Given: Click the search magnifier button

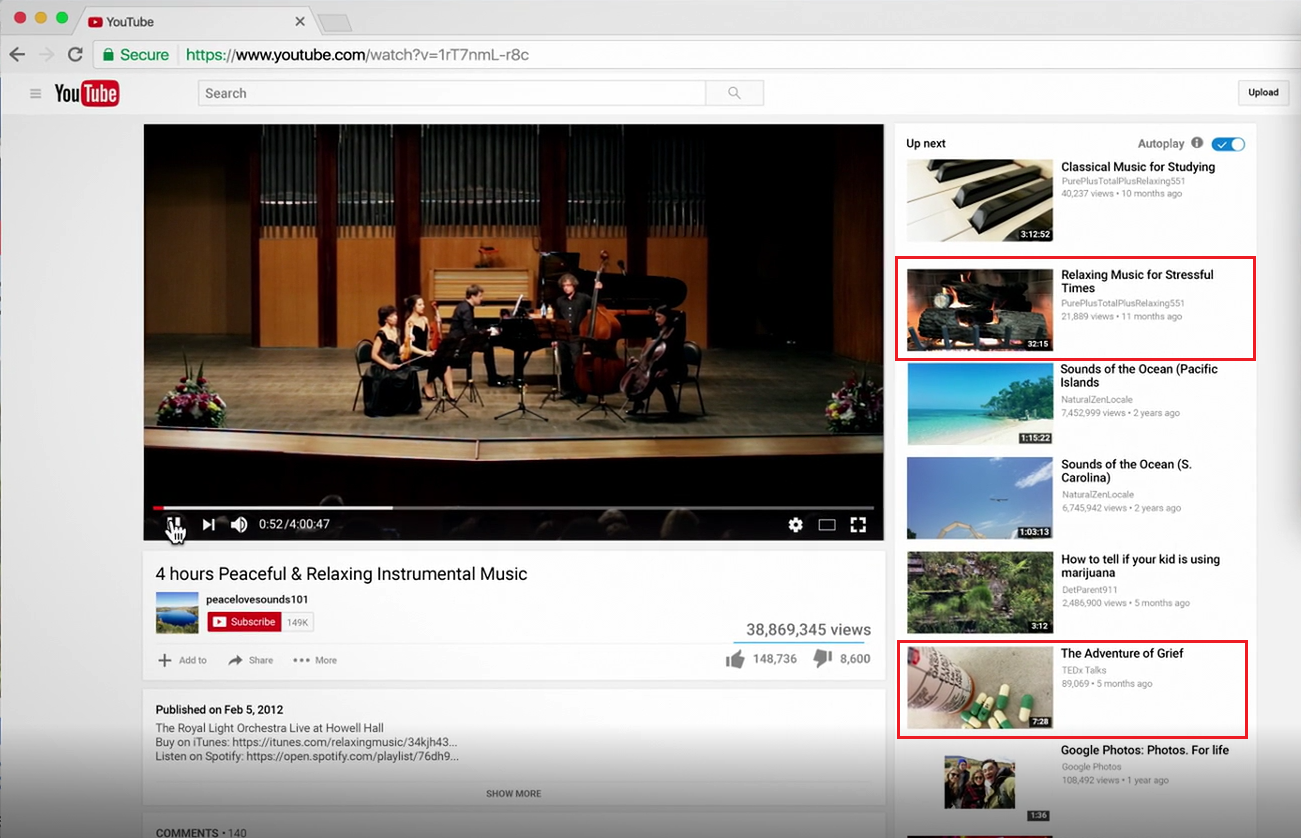Looking at the screenshot, I should coord(734,93).
